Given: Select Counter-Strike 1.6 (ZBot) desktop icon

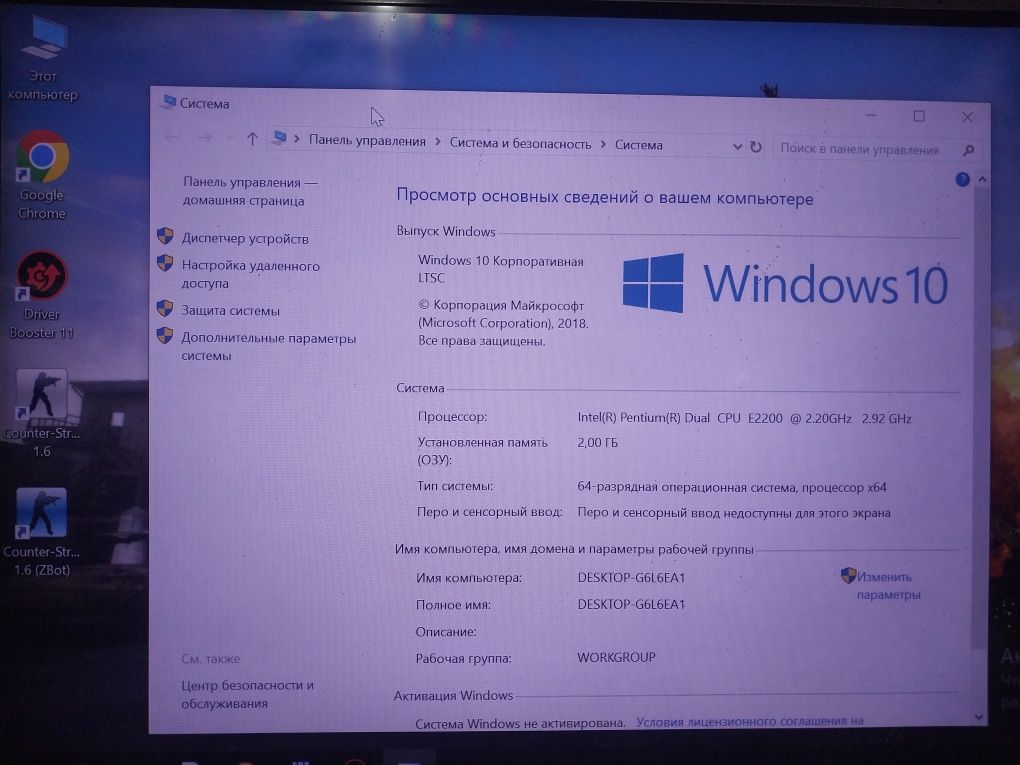Looking at the screenshot, I should [41, 532].
